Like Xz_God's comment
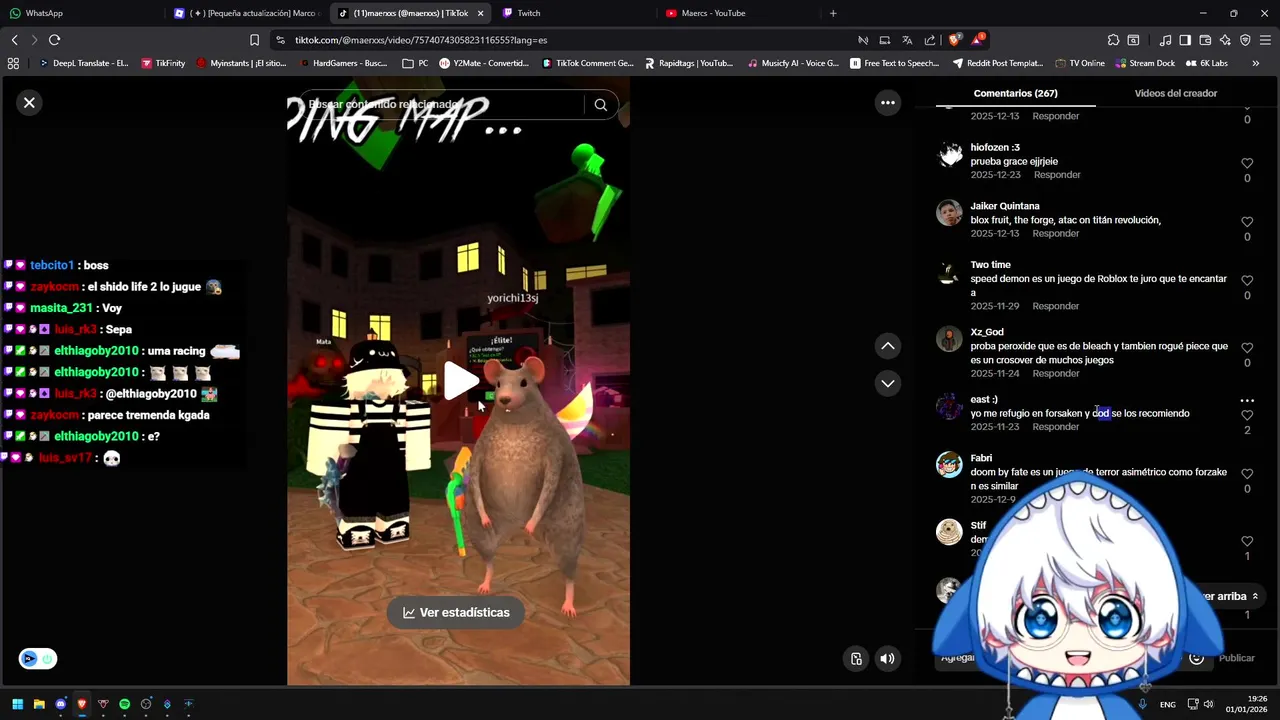 coord(1247,348)
